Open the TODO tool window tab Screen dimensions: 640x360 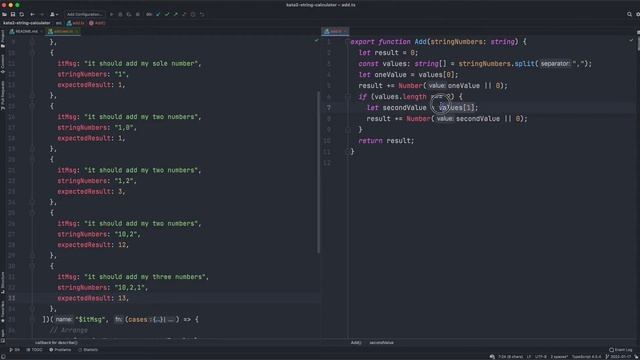[x=34, y=350]
